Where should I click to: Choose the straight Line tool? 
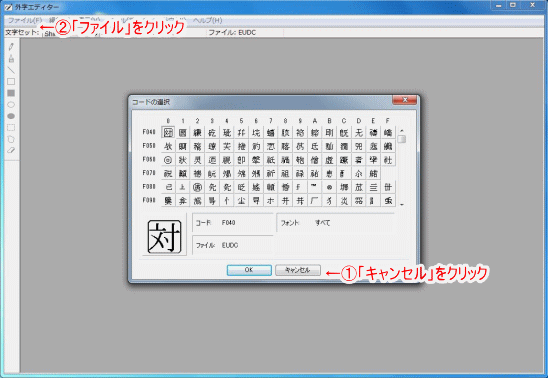coord(11,70)
